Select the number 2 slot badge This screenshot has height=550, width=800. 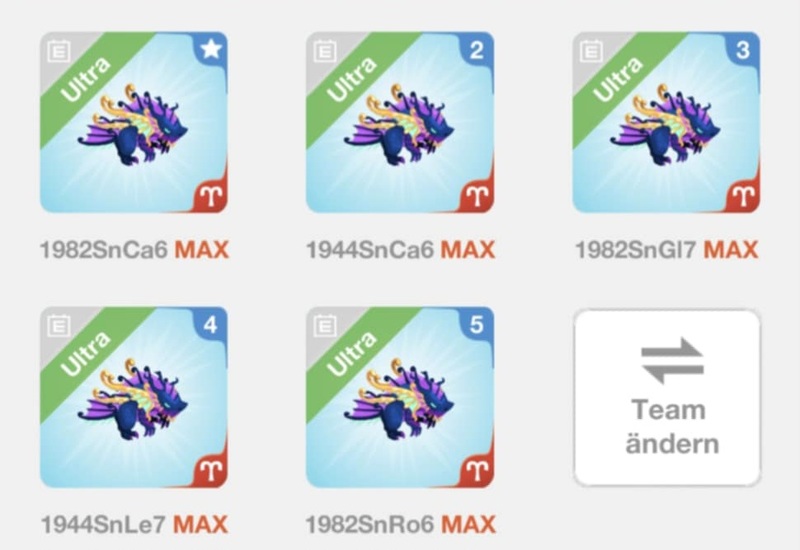477,50
